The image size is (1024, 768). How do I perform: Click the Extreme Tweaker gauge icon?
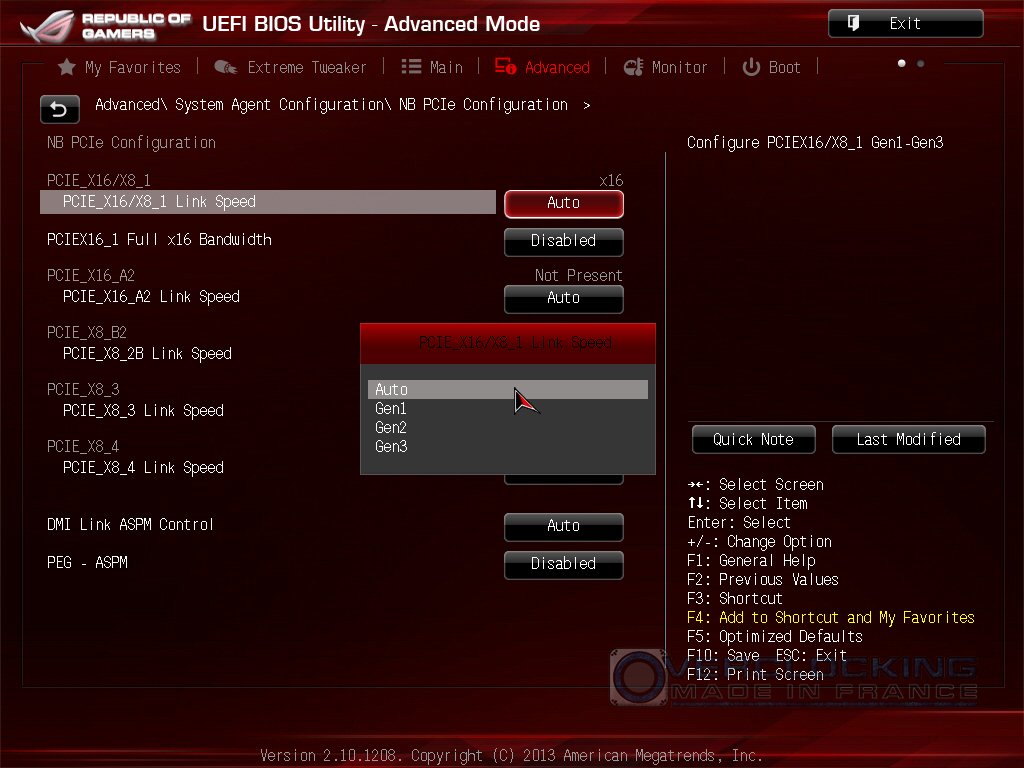[x=226, y=67]
